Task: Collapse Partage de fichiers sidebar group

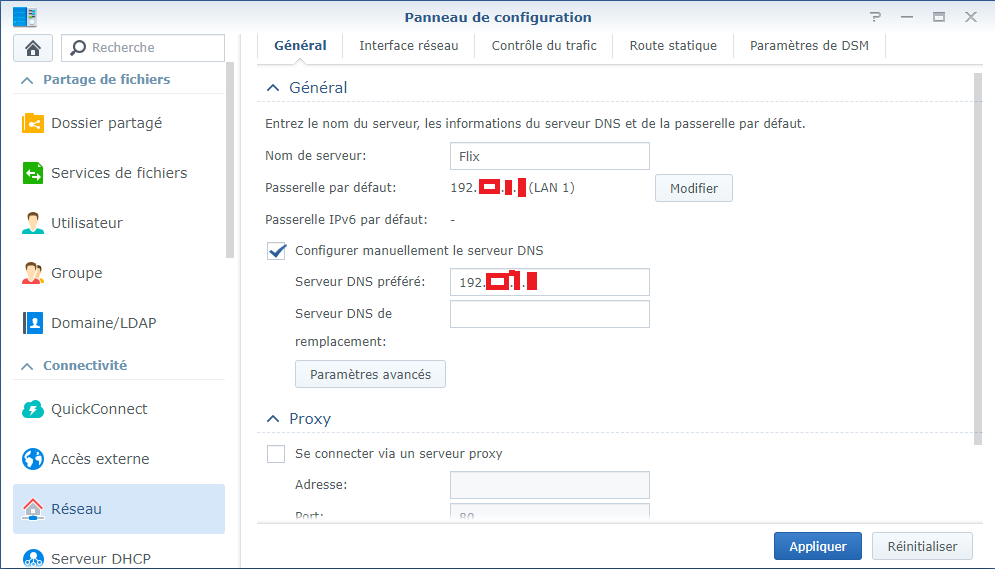Action: (x=26, y=80)
